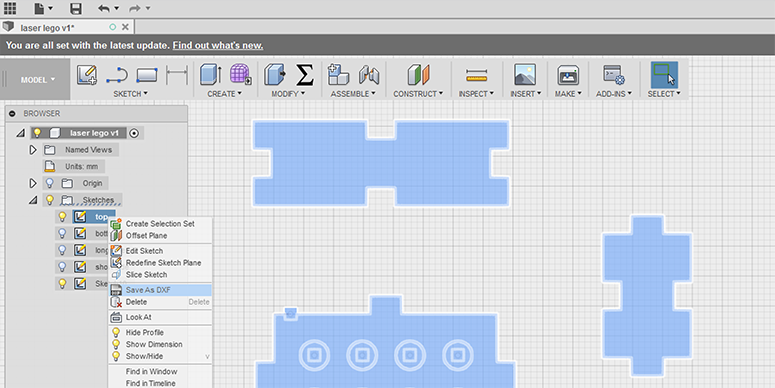Image resolution: width=775 pixels, height=388 pixels.
Task: Choose Find in Window from context menu
Action: tap(160, 372)
